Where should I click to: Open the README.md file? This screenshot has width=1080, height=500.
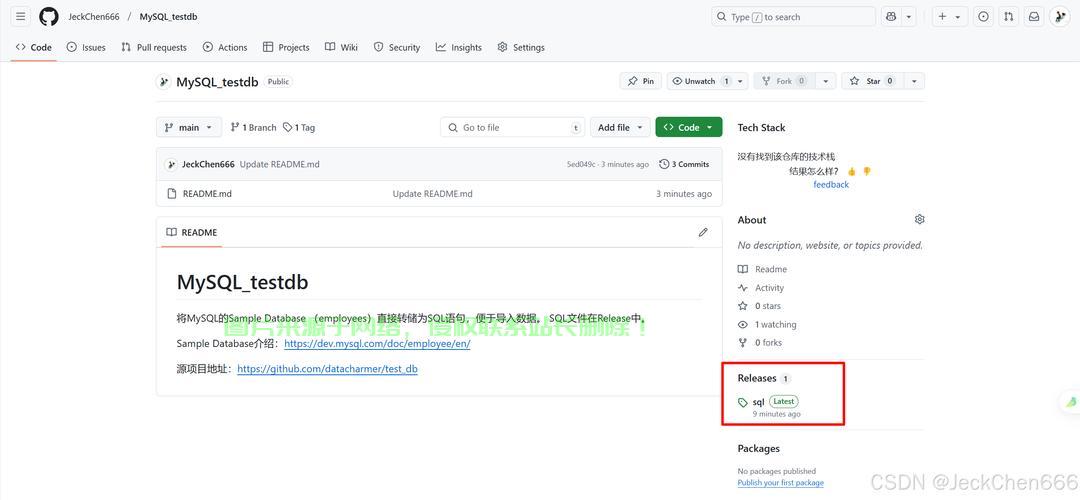click(207, 194)
